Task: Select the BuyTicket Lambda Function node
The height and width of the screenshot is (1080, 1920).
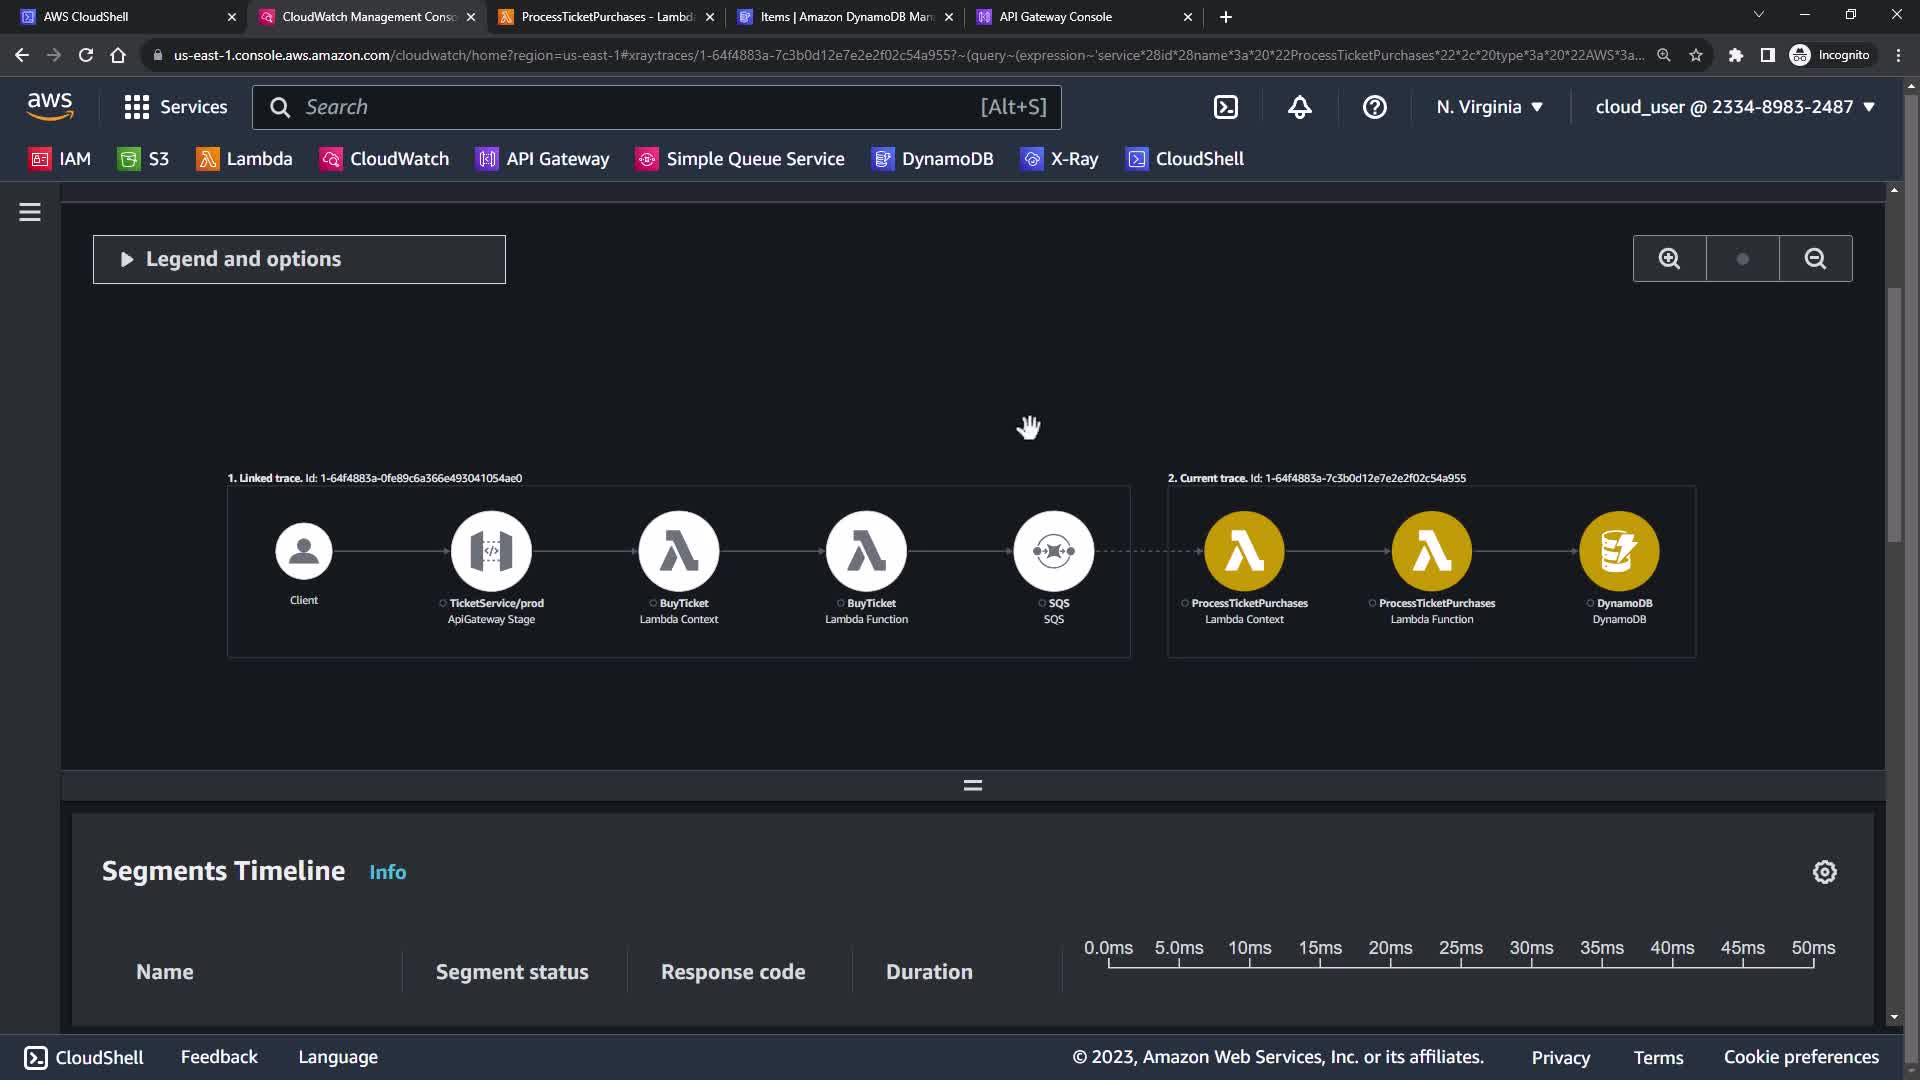Action: click(x=866, y=551)
